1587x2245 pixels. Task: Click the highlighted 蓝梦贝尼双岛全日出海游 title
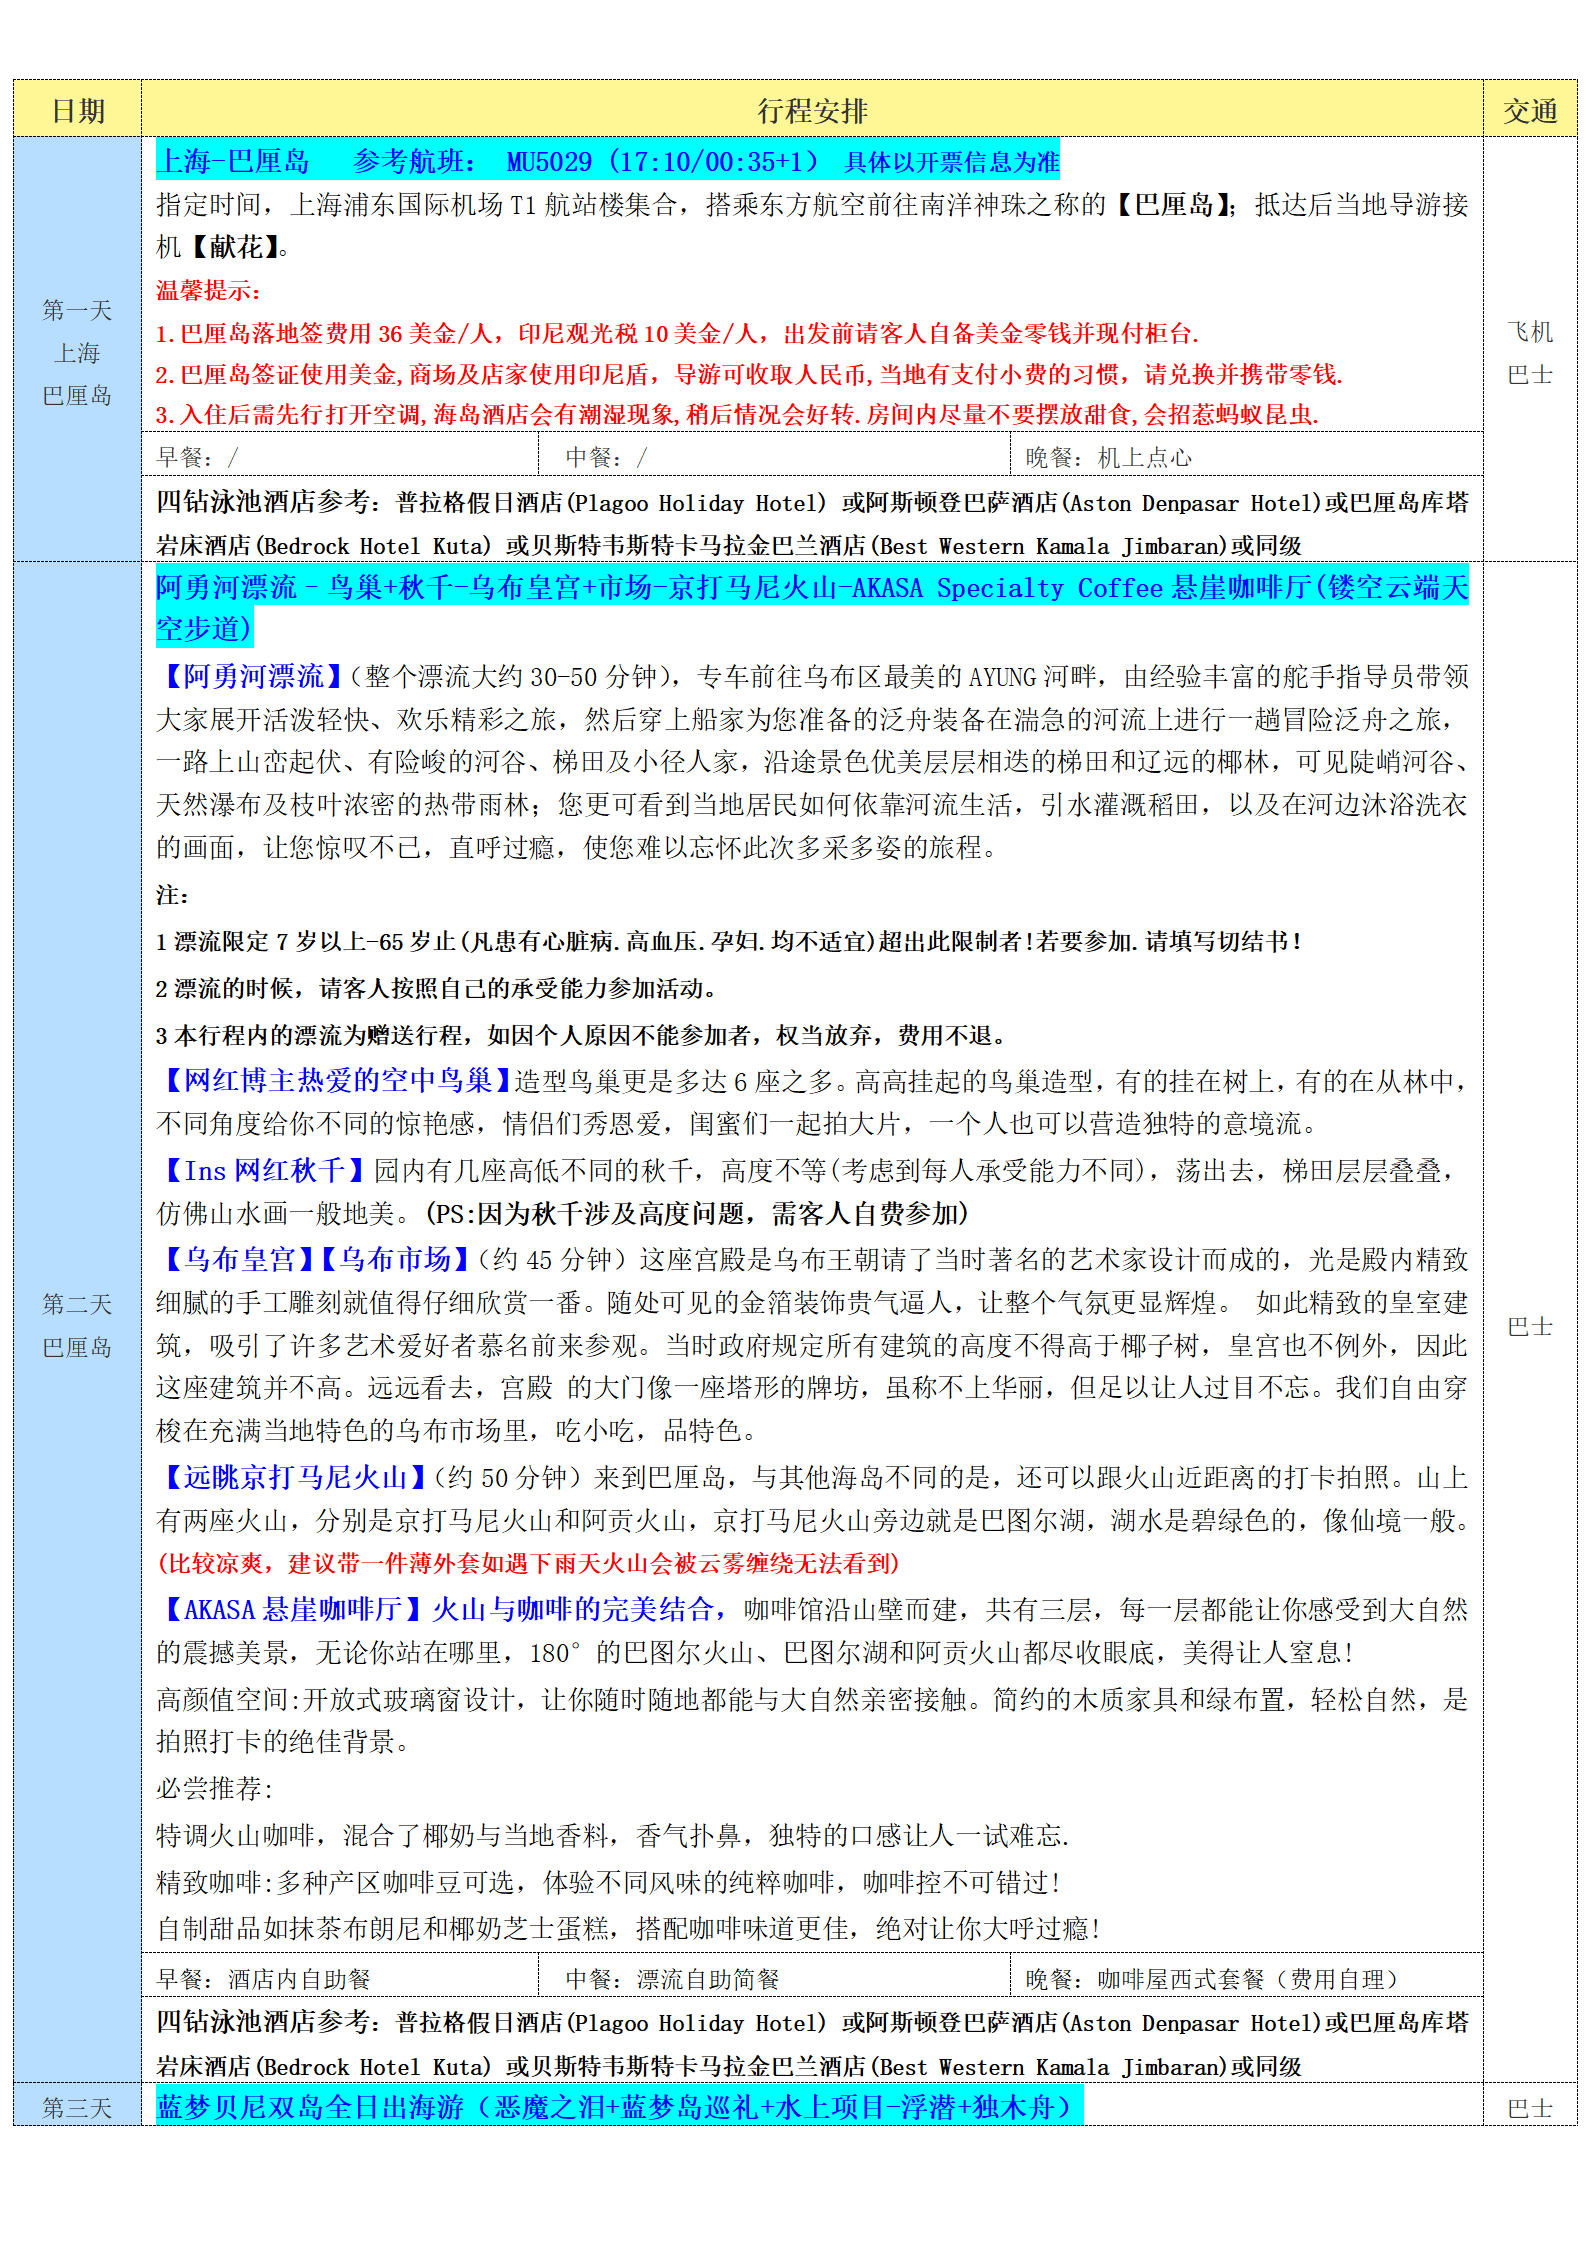(x=618, y=2107)
